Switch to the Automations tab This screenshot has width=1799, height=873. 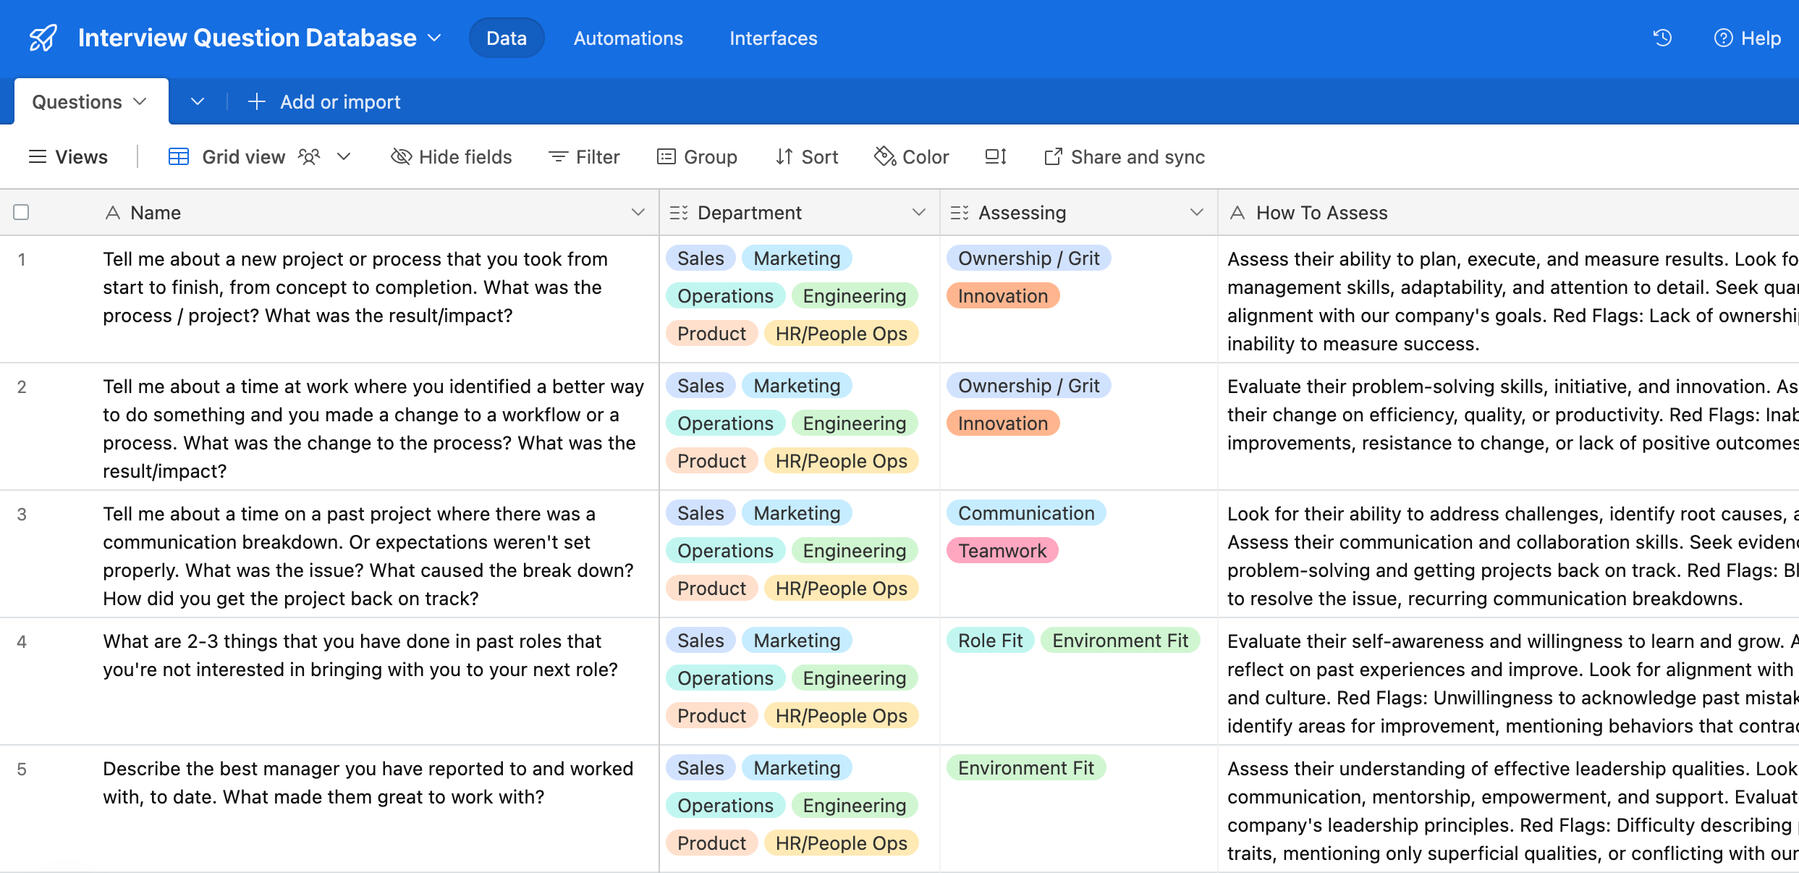pos(628,38)
